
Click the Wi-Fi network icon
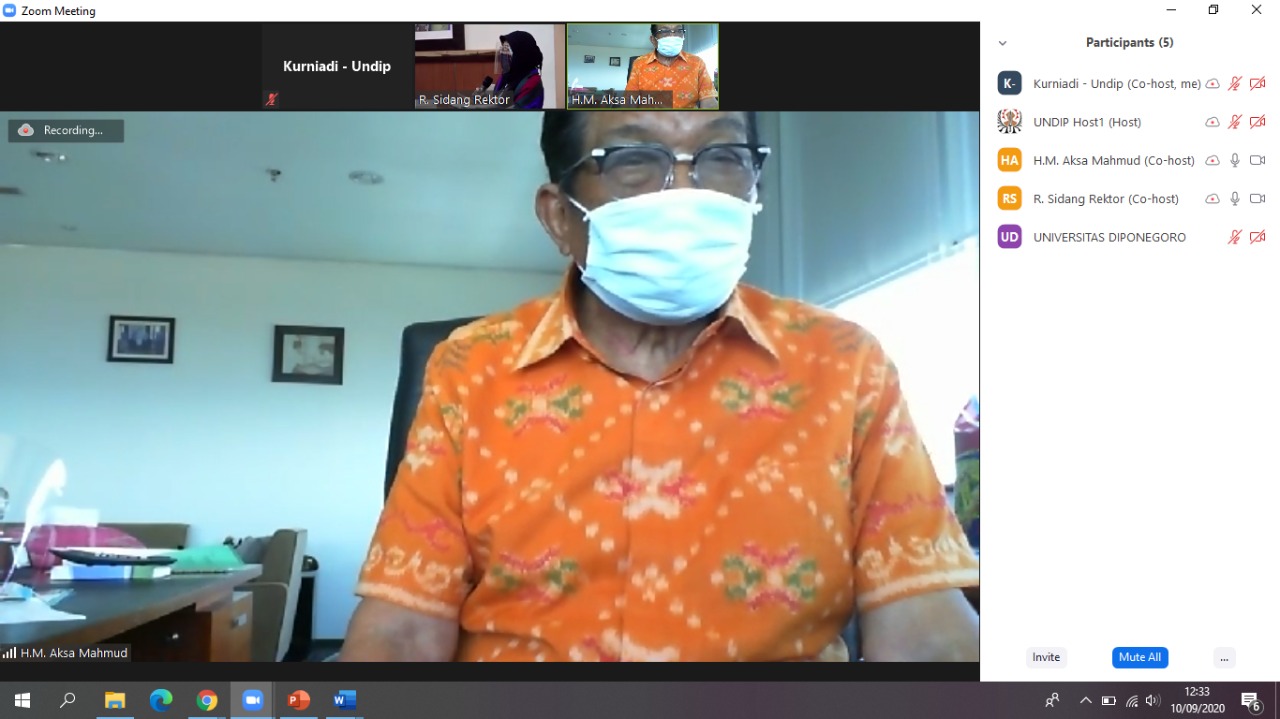click(x=1132, y=701)
